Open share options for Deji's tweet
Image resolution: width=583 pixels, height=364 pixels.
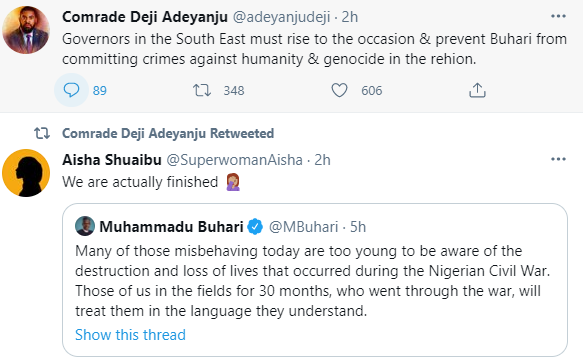pyautogui.click(x=477, y=90)
